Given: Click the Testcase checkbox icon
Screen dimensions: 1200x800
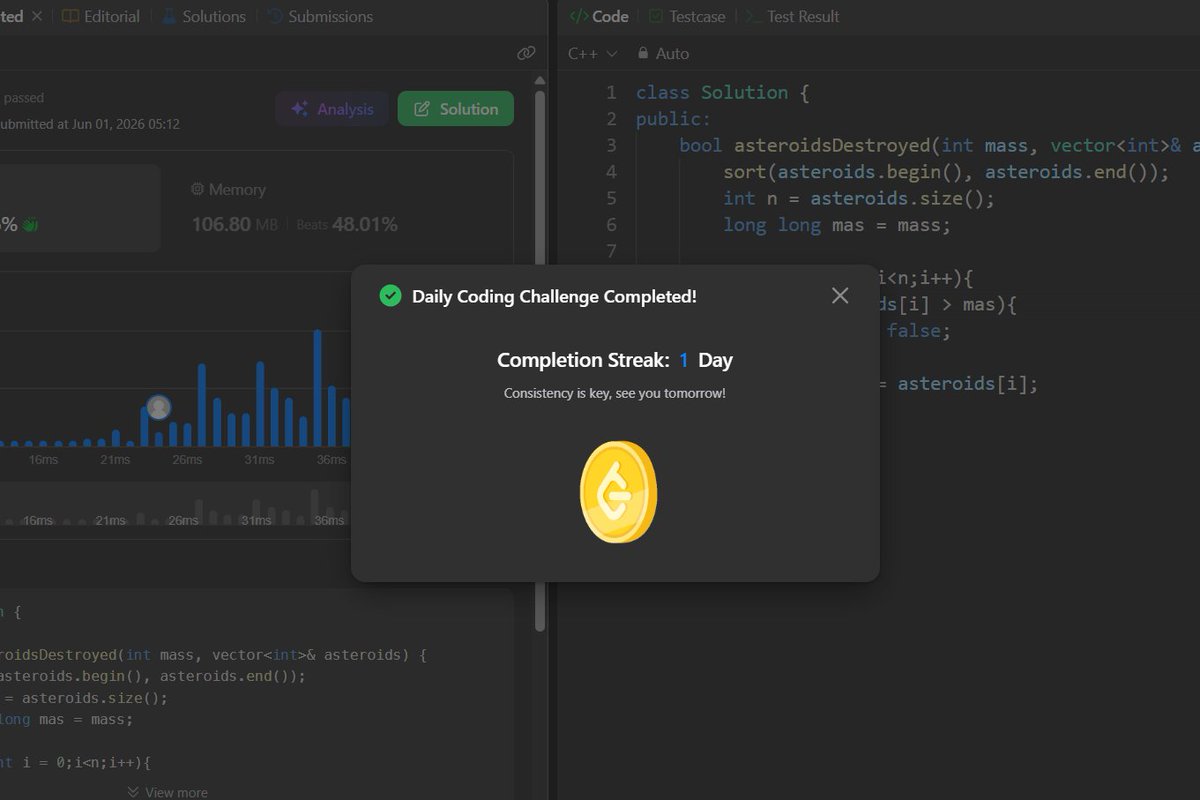Looking at the screenshot, I should [656, 16].
